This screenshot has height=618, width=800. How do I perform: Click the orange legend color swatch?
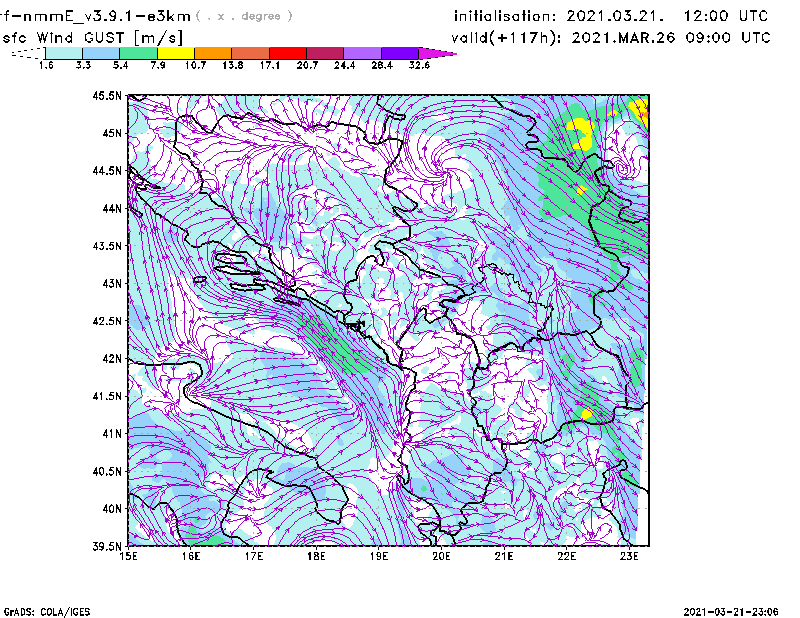(213, 53)
